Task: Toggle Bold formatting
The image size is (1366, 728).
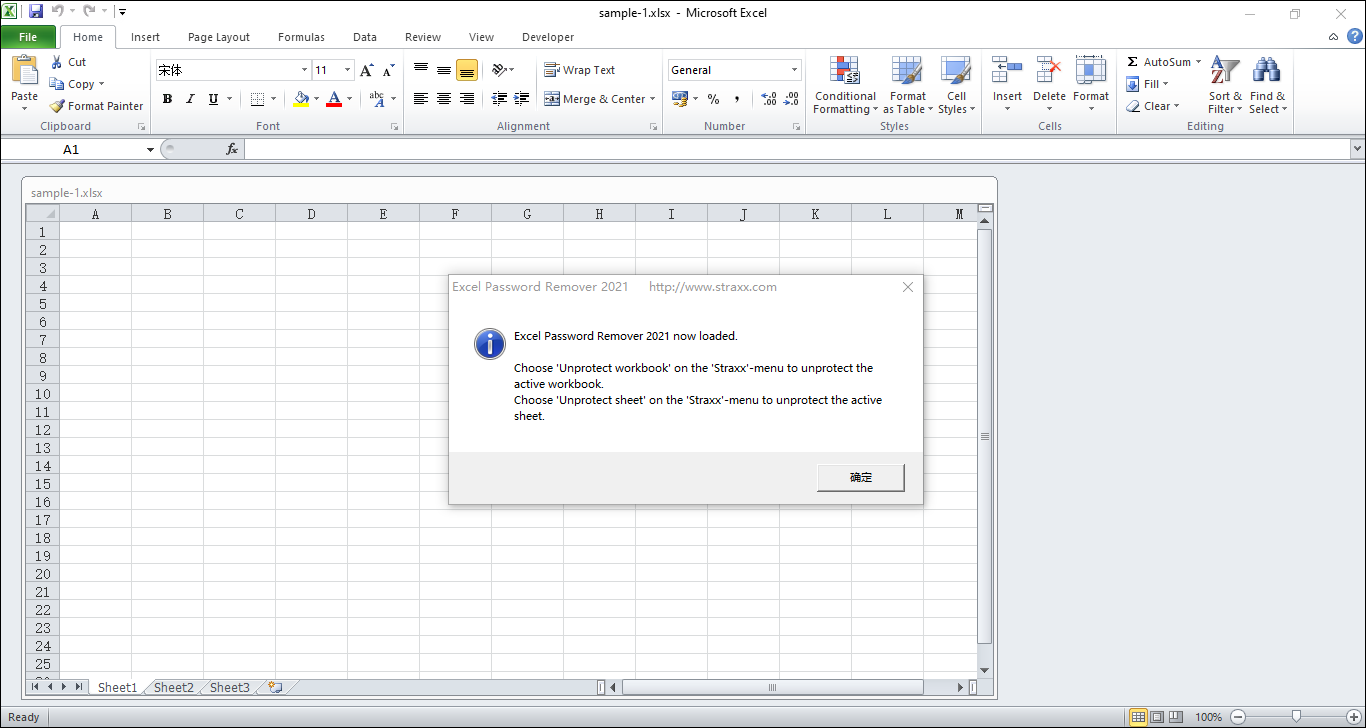Action: [x=167, y=99]
